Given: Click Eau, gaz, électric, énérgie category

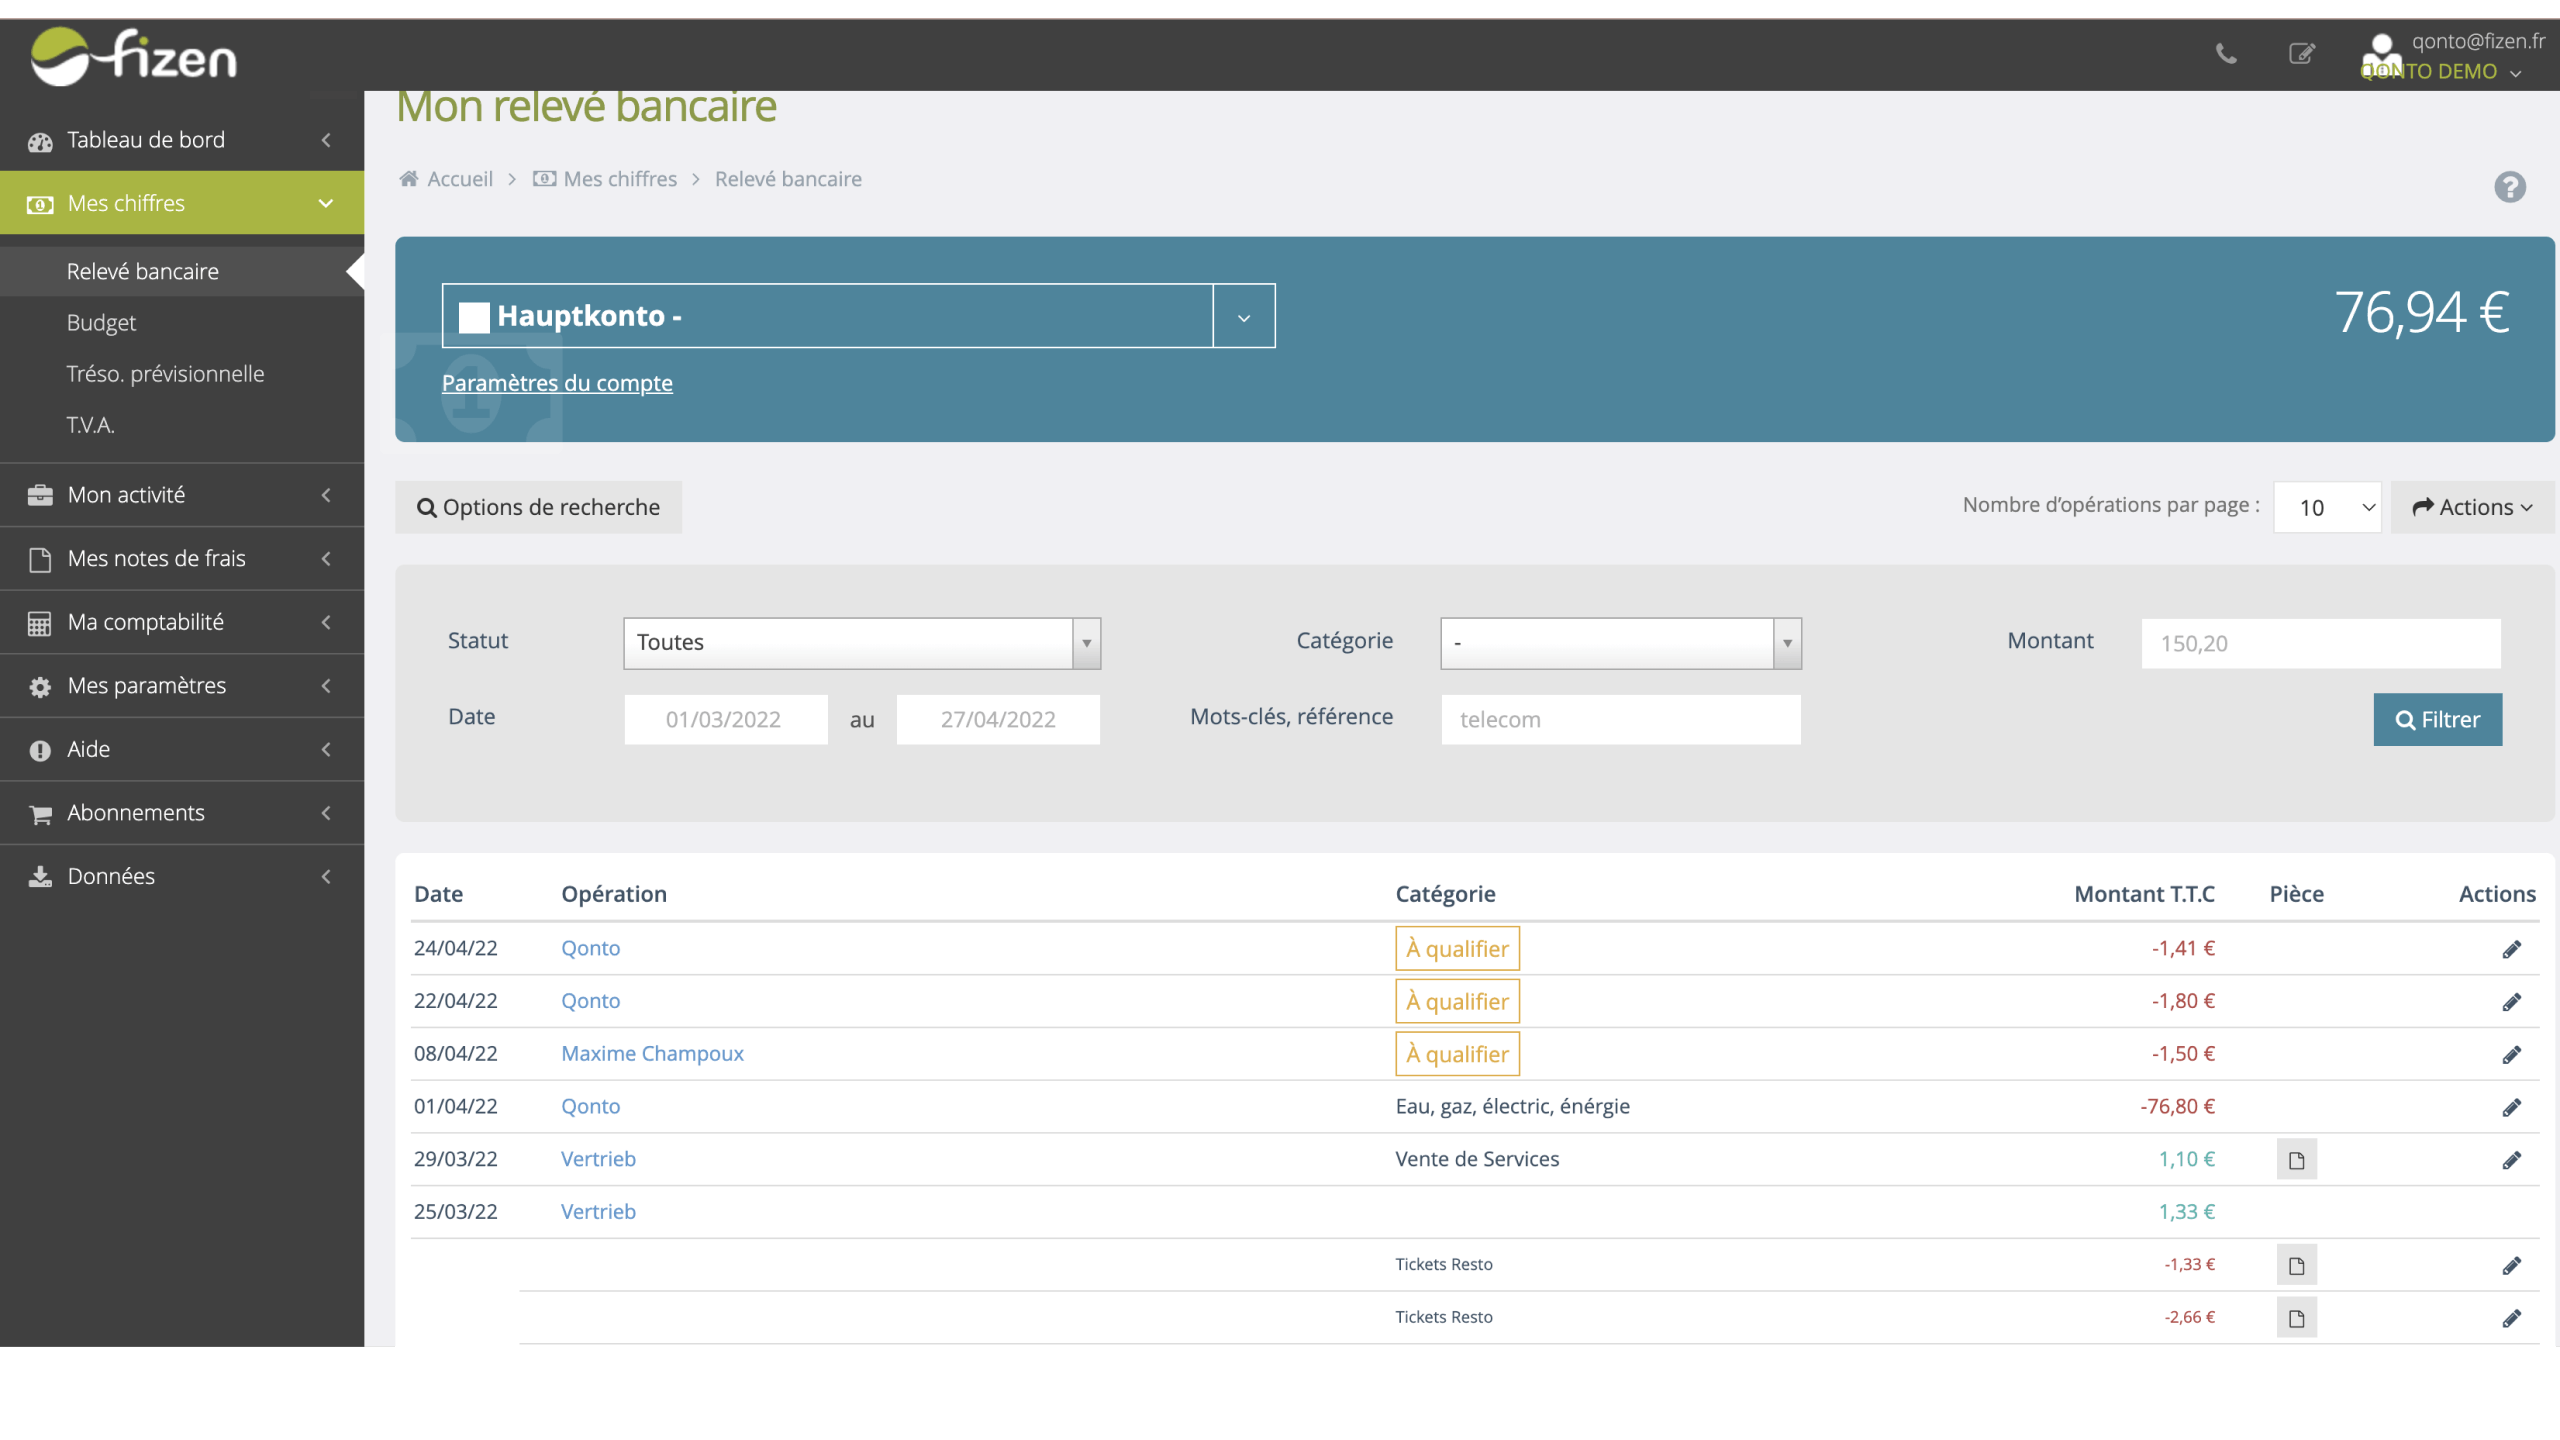Looking at the screenshot, I should tap(1512, 1106).
